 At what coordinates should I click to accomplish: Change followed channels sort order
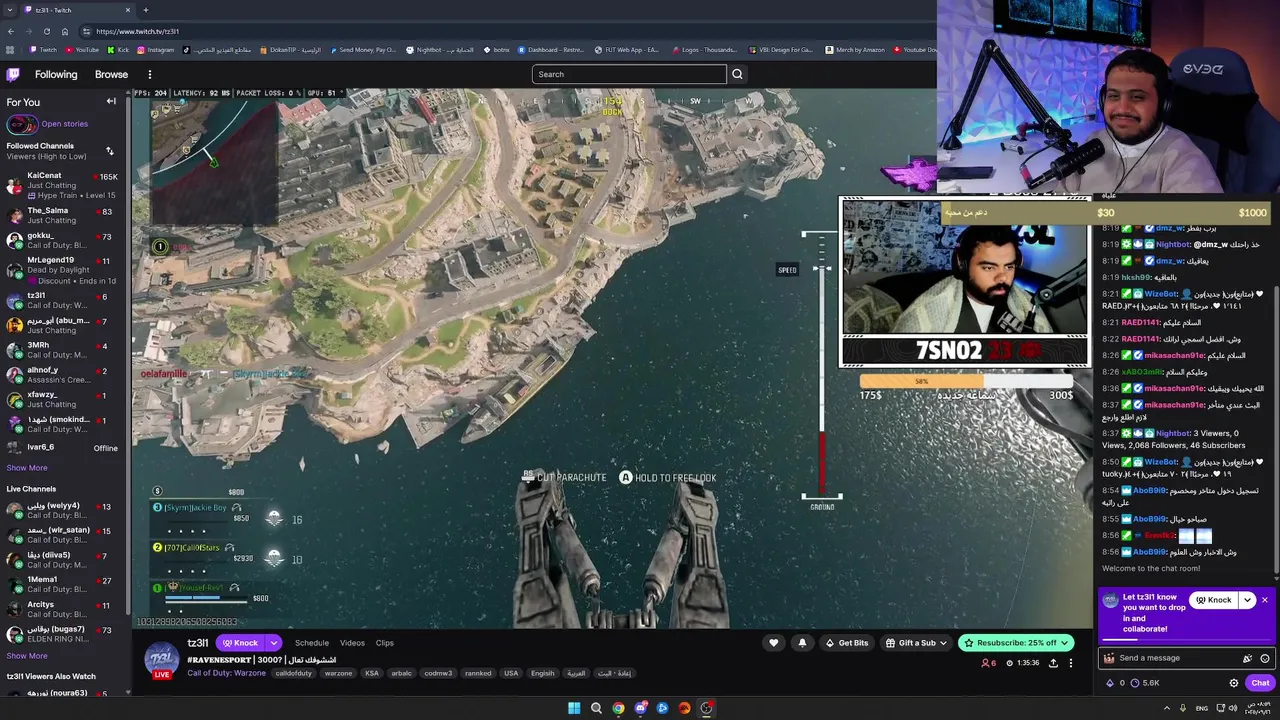coord(109,151)
